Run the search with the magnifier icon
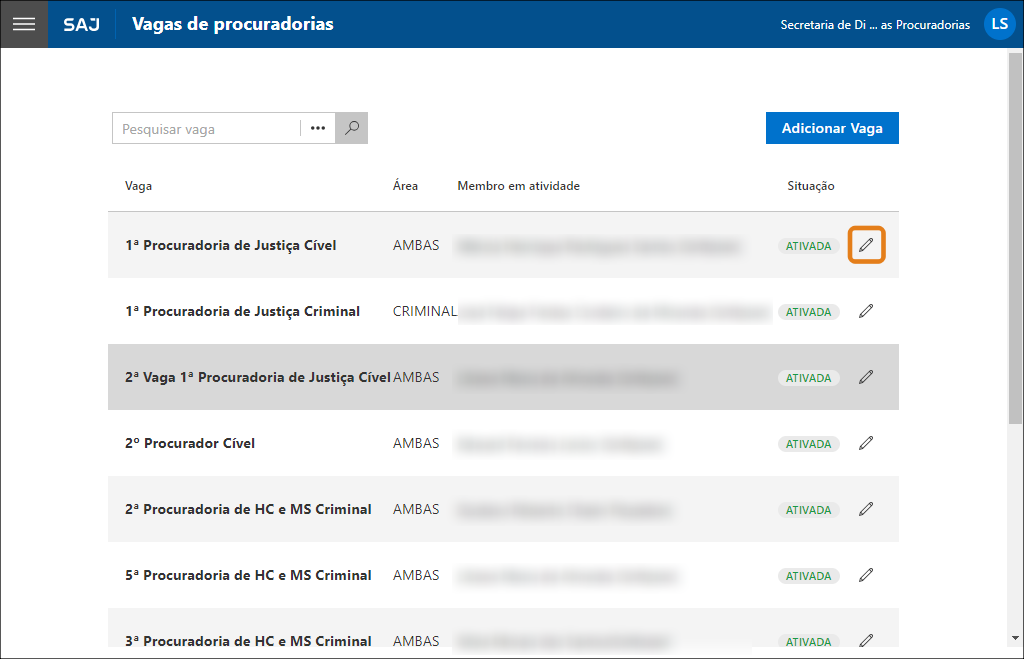 point(350,128)
